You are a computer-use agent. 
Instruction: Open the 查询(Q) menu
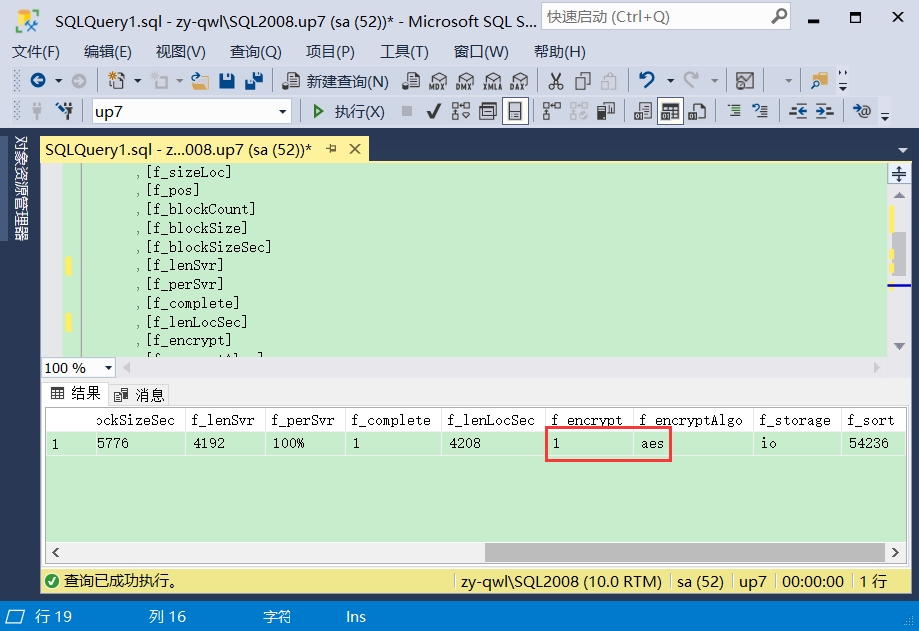(256, 52)
